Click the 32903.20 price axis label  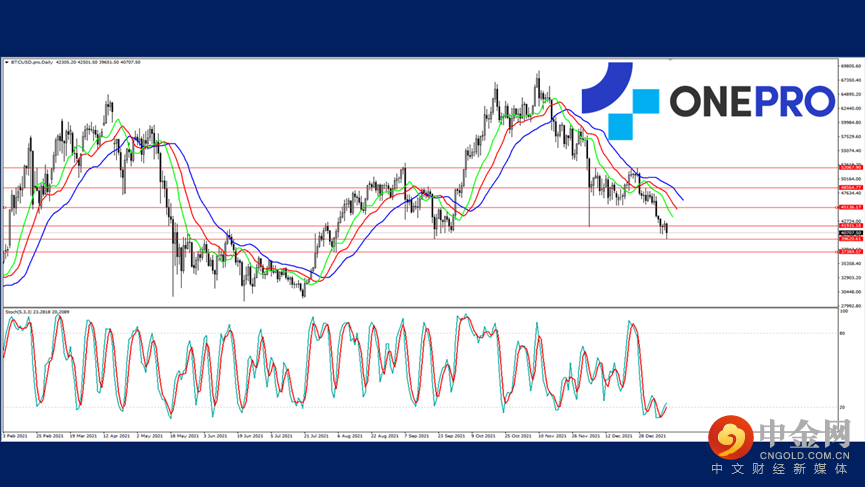pos(851,277)
